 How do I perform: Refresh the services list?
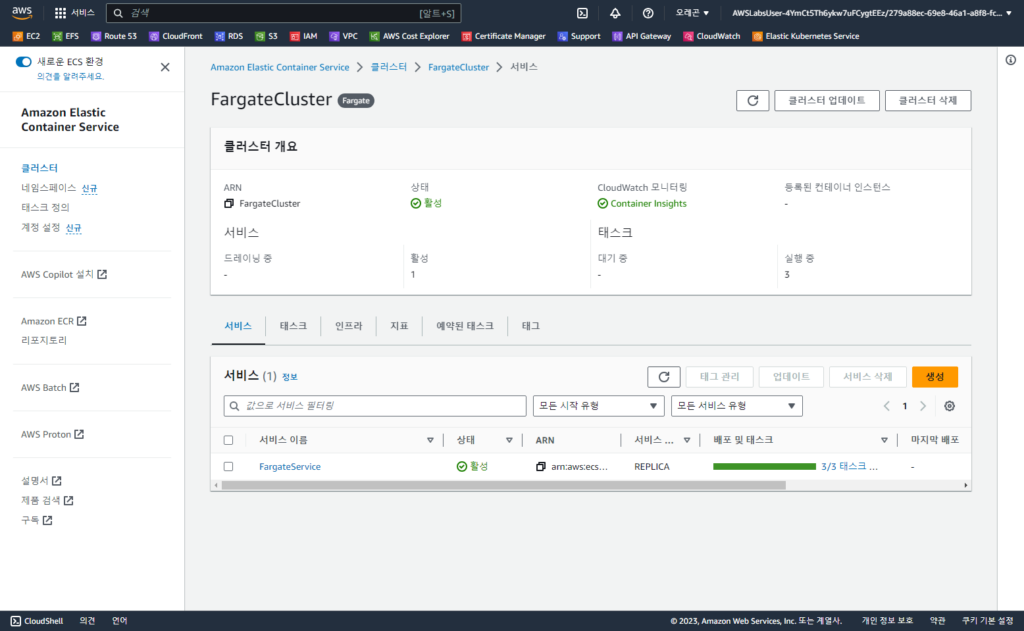(664, 377)
